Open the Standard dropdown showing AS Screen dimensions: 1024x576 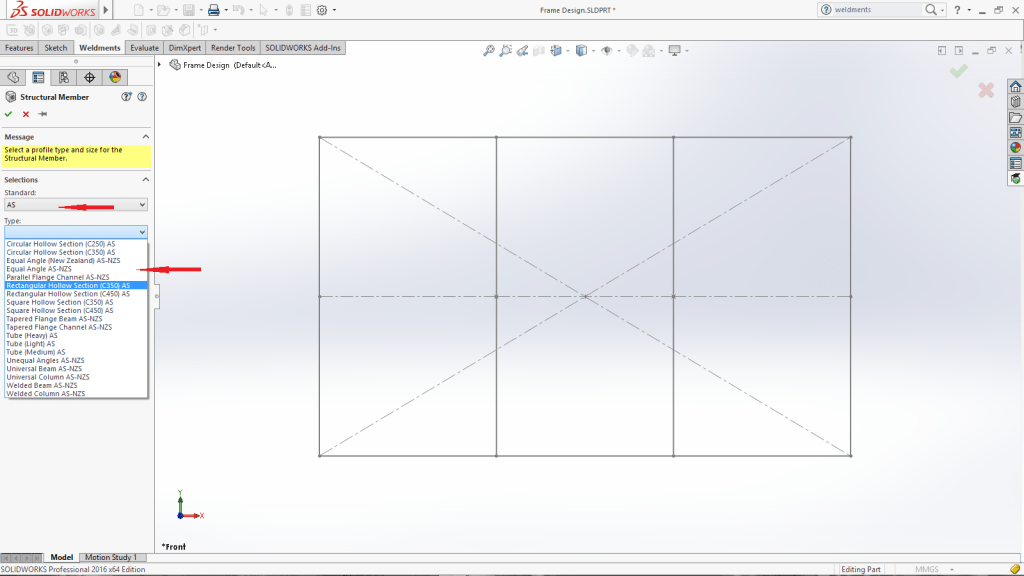pyautogui.click(x=76, y=205)
